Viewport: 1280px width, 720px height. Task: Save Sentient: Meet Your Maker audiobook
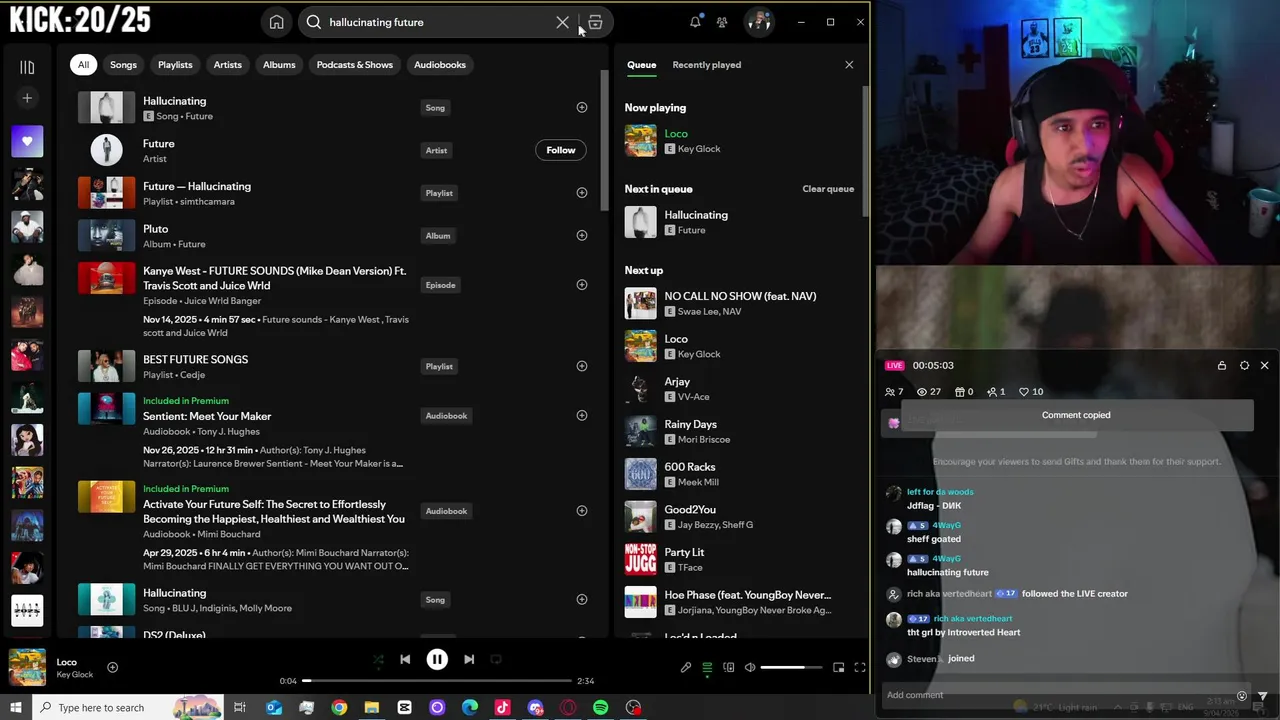click(582, 415)
